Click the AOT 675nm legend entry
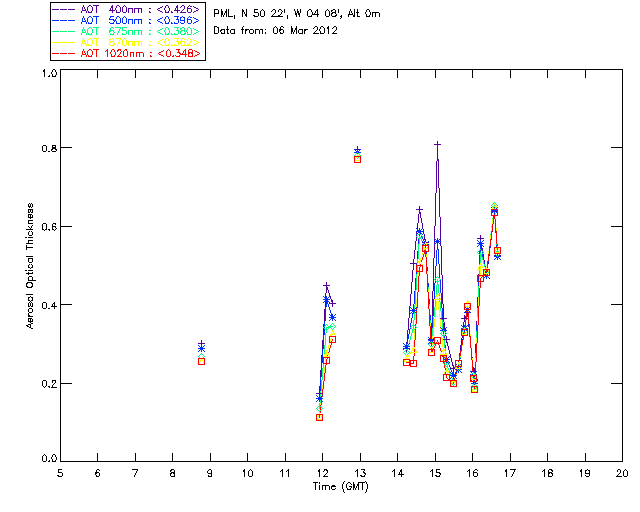Image resolution: width=640 pixels, height=512 pixels. (140, 31)
